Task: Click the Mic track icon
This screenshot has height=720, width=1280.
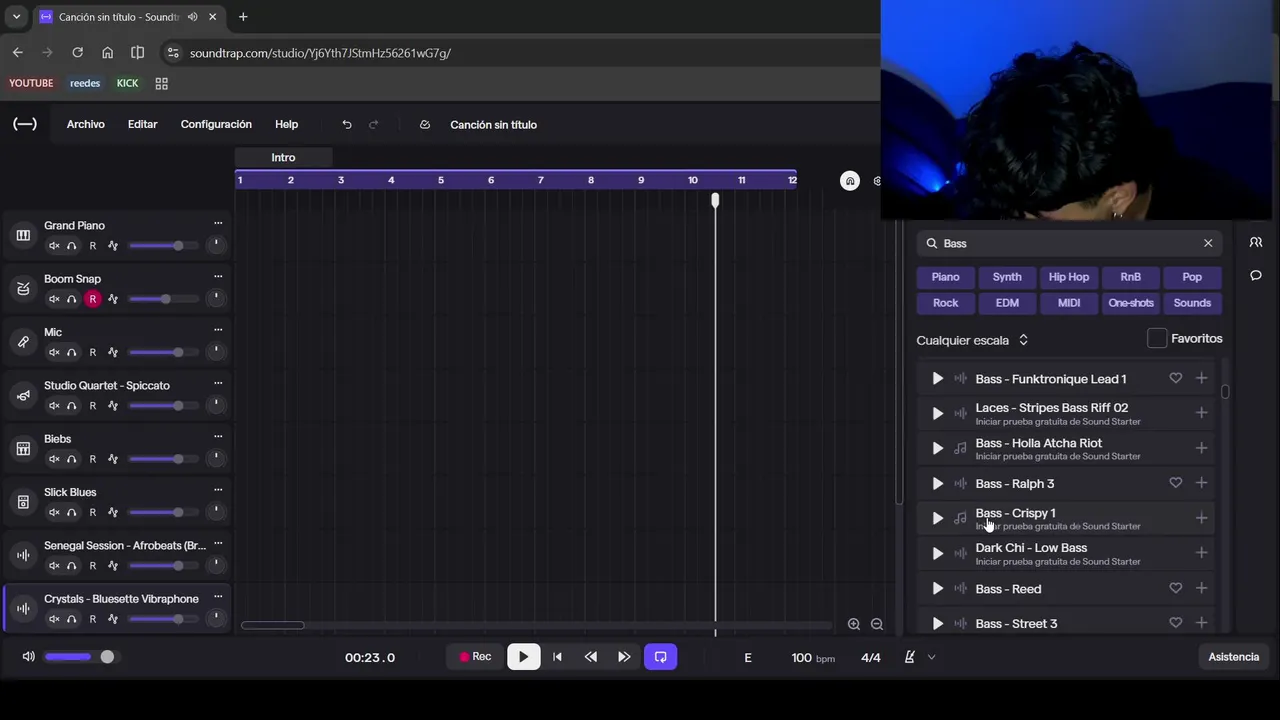Action: click(23, 342)
